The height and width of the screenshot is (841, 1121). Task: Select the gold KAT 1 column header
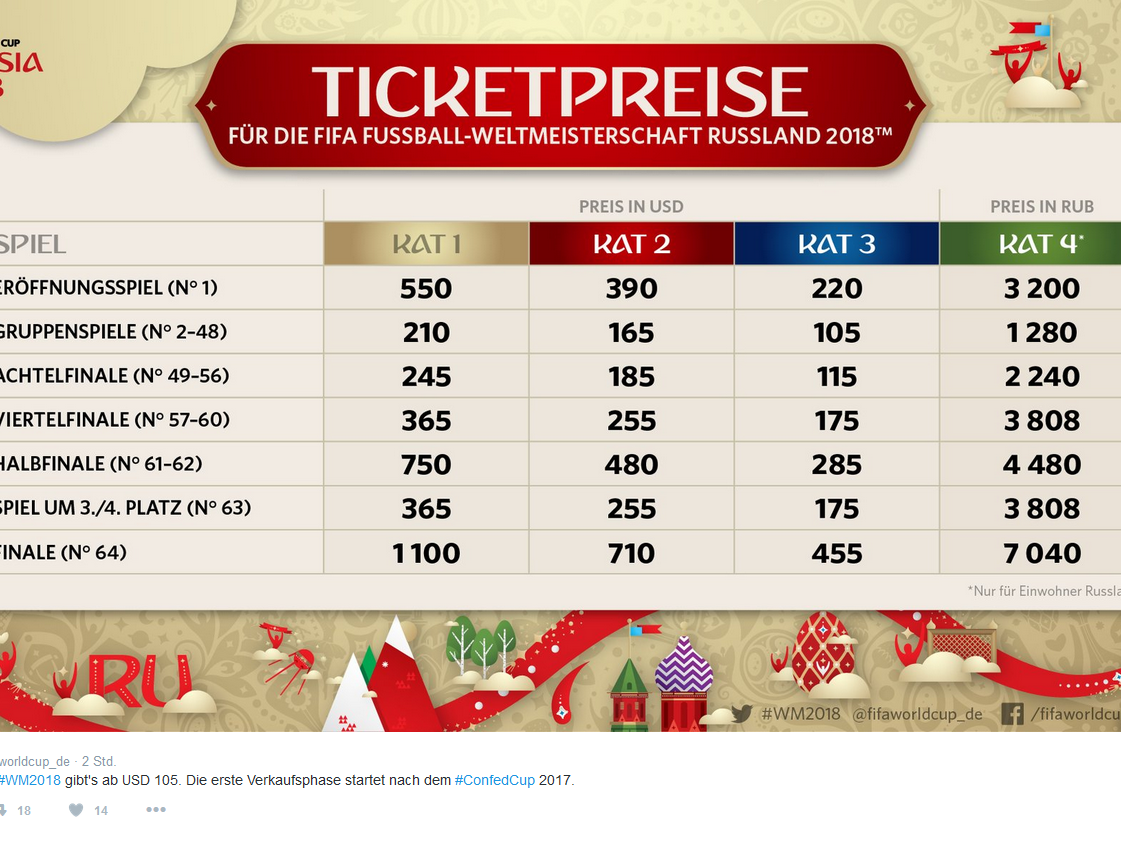click(425, 243)
